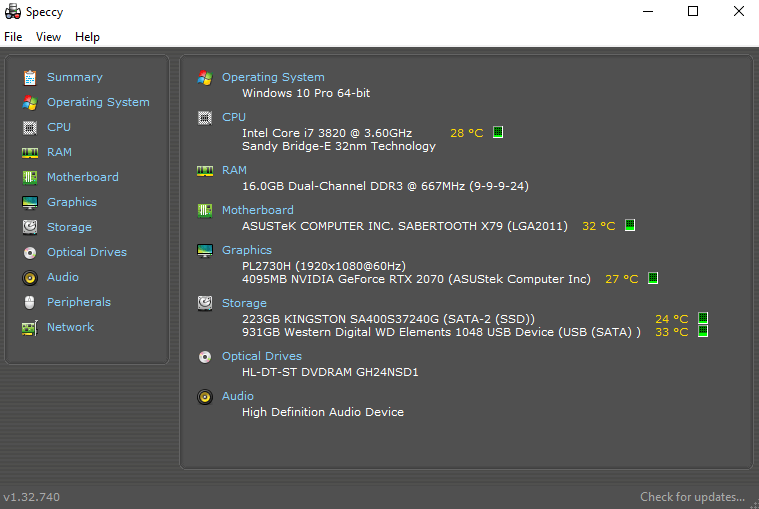The image size is (759, 509).
Task: Click the green temperature indicator next to CPU 28 °C
Action: pyautogui.click(x=498, y=132)
